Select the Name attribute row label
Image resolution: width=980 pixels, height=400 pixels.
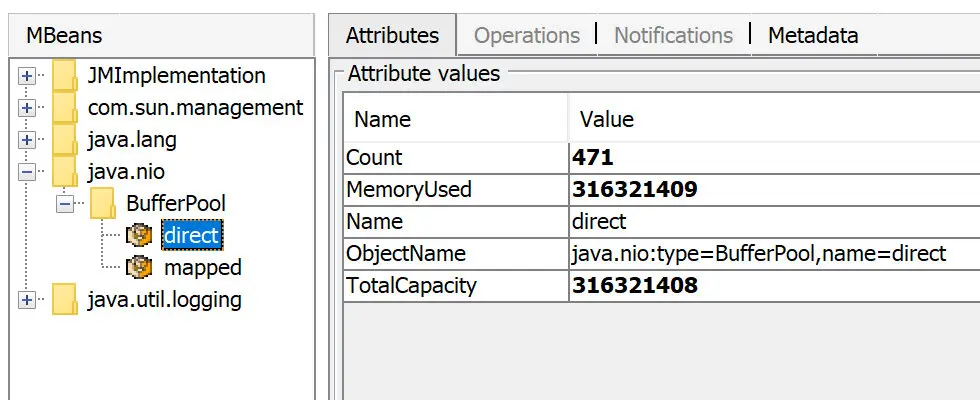click(456, 221)
